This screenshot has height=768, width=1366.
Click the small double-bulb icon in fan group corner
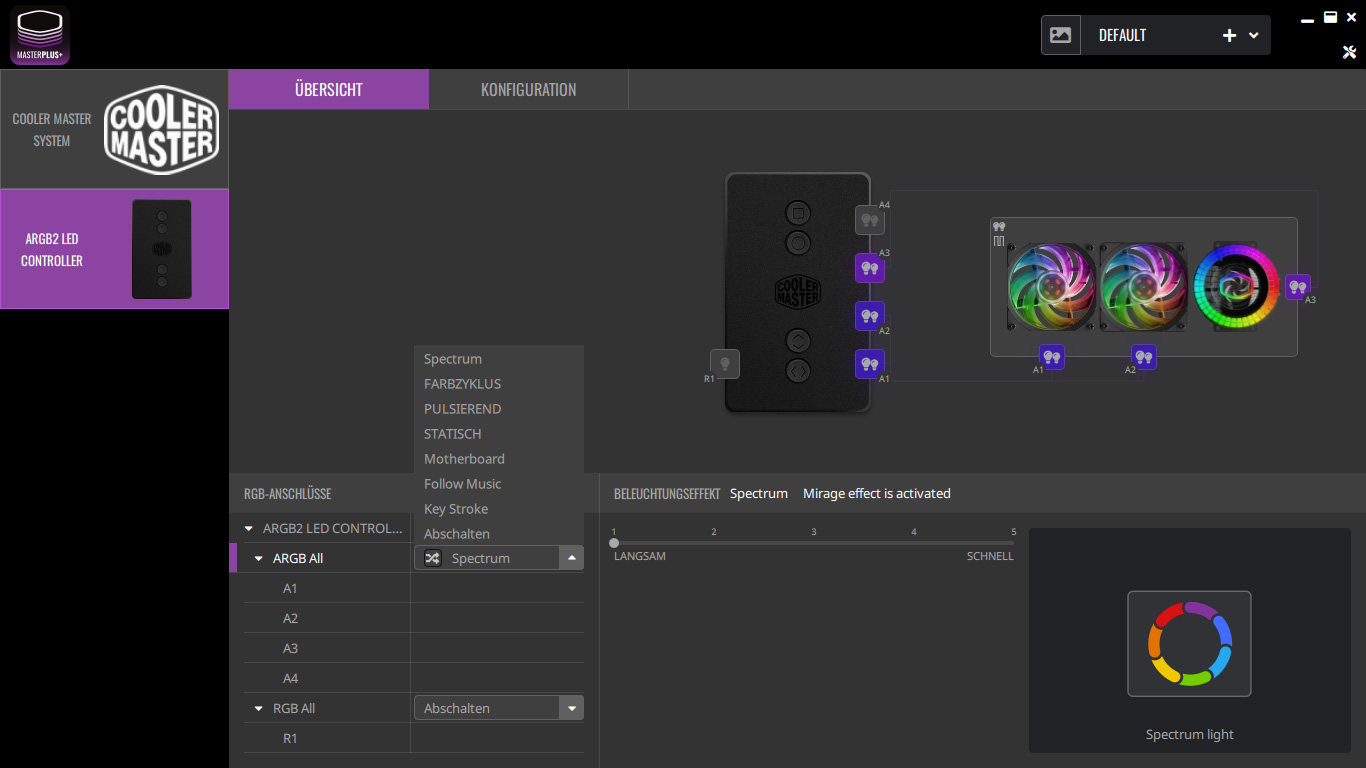coord(998,227)
